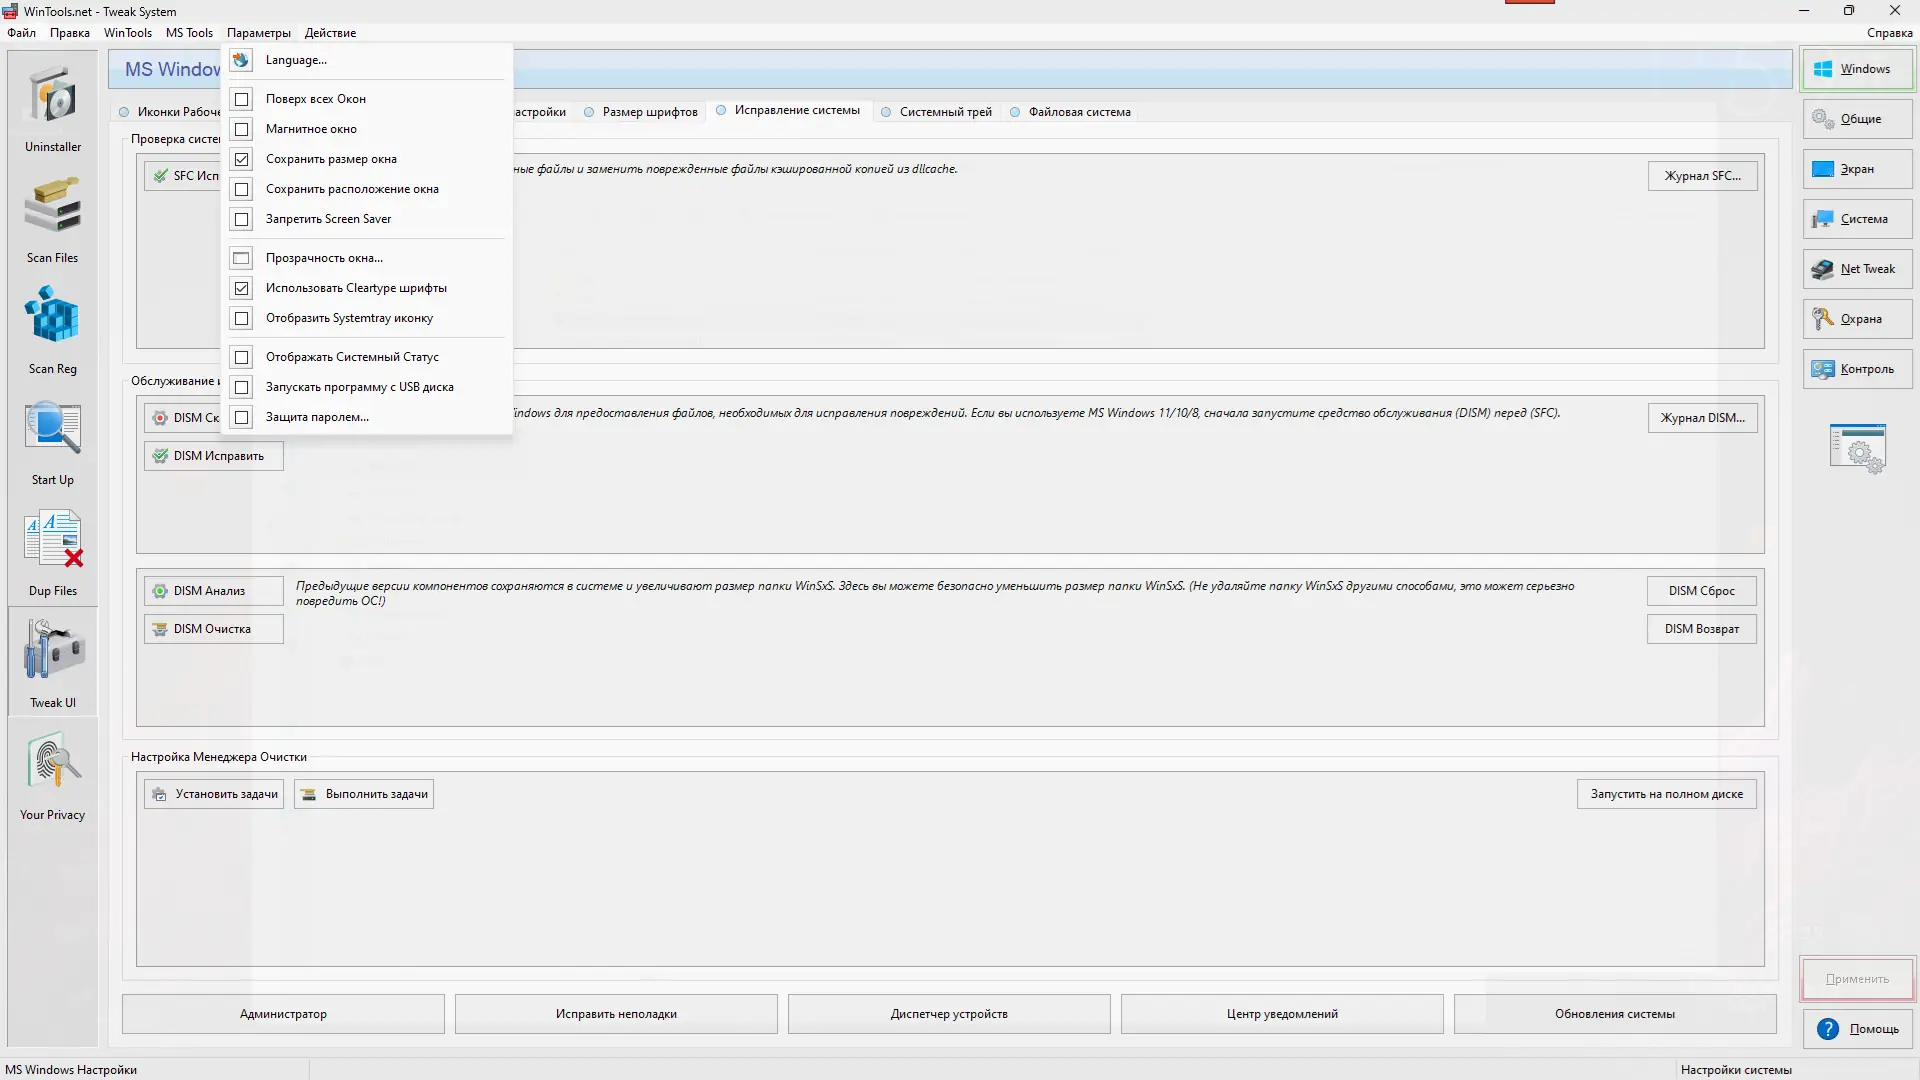Open the Действие menu
Screen dimensions: 1920x1080
coord(330,33)
